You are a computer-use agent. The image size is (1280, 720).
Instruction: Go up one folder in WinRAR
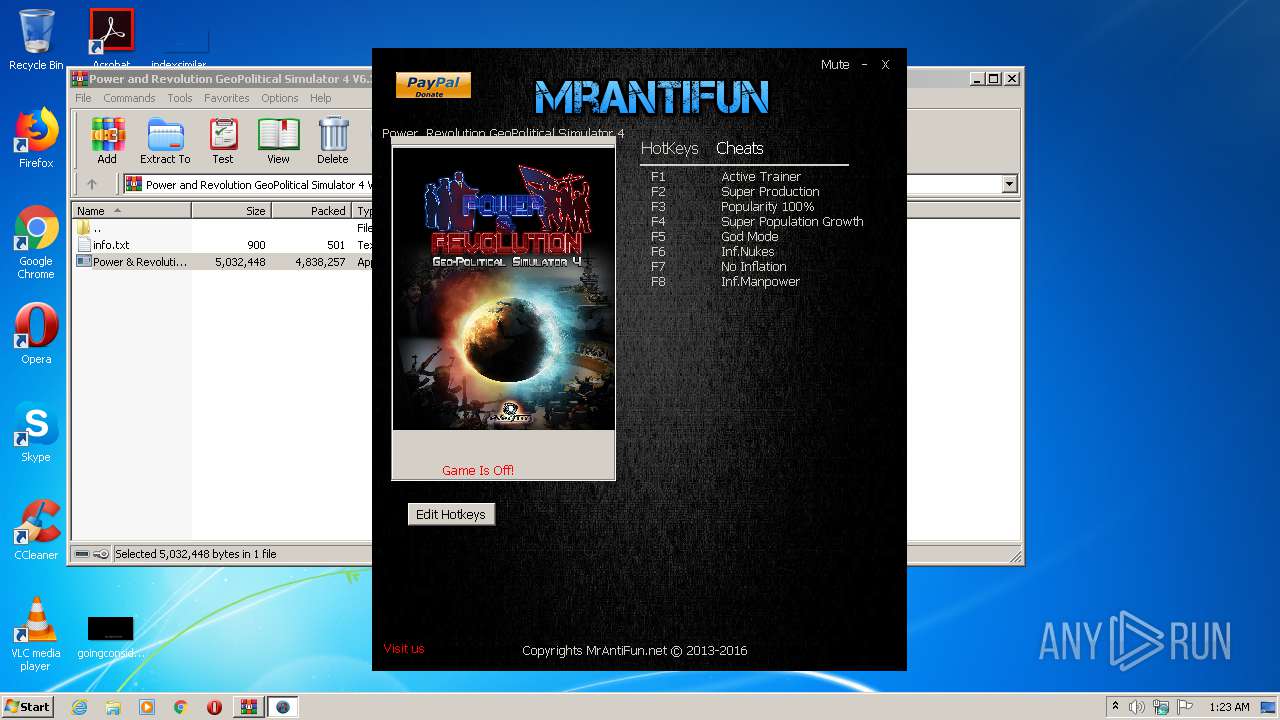(92, 184)
